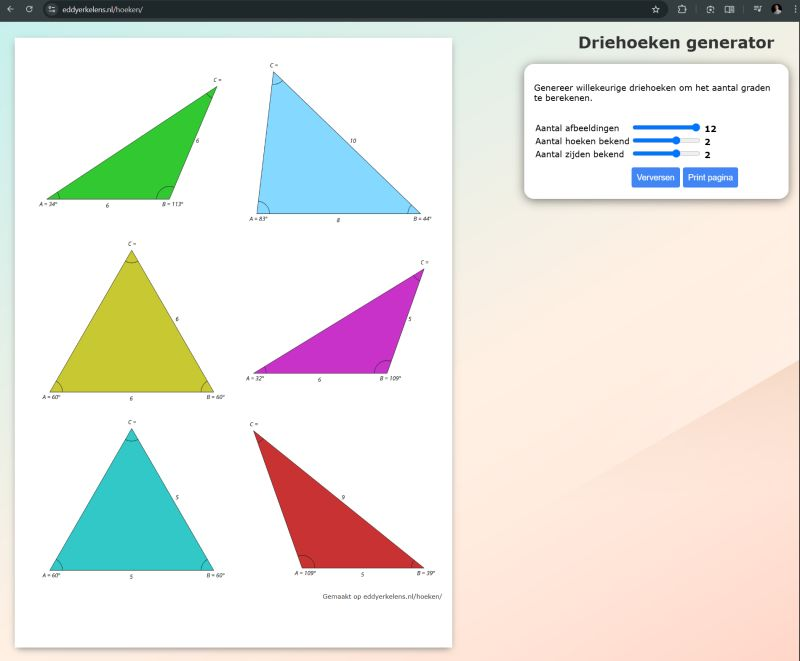
Task: Click the value 2 beside zijden bekend slider
Action: (x=708, y=155)
